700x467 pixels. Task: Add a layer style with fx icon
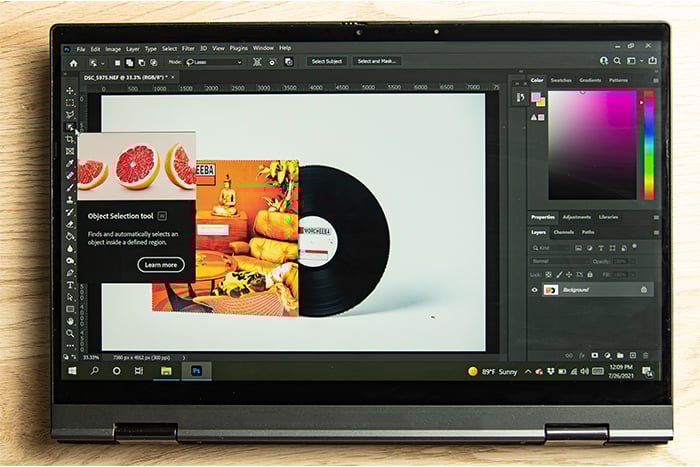[x=582, y=355]
